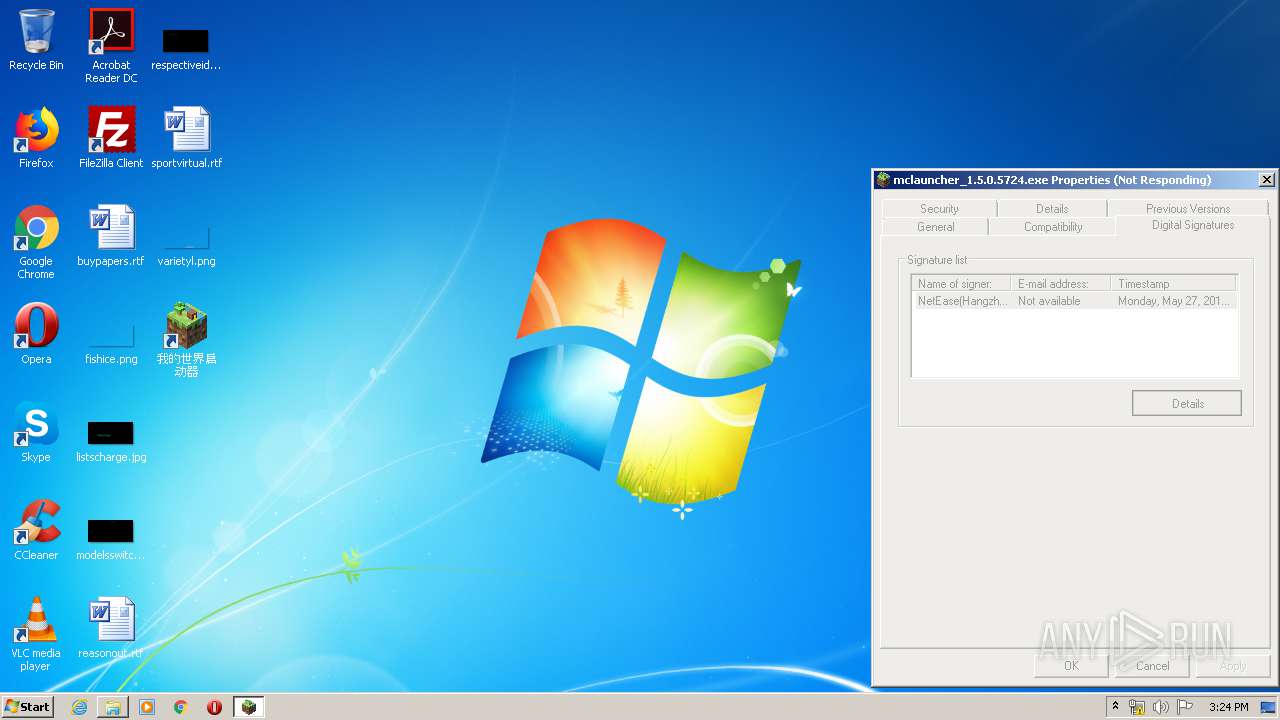Click Cancel in Properties dialog

coord(1152,666)
